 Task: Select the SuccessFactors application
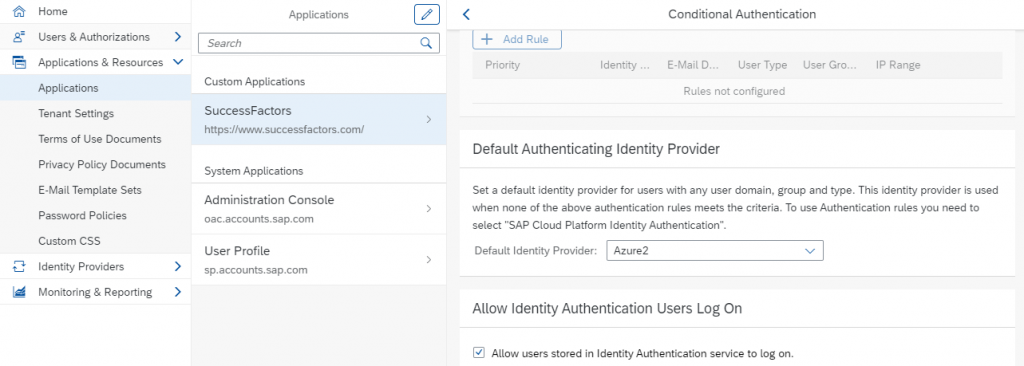pos(319,119)
